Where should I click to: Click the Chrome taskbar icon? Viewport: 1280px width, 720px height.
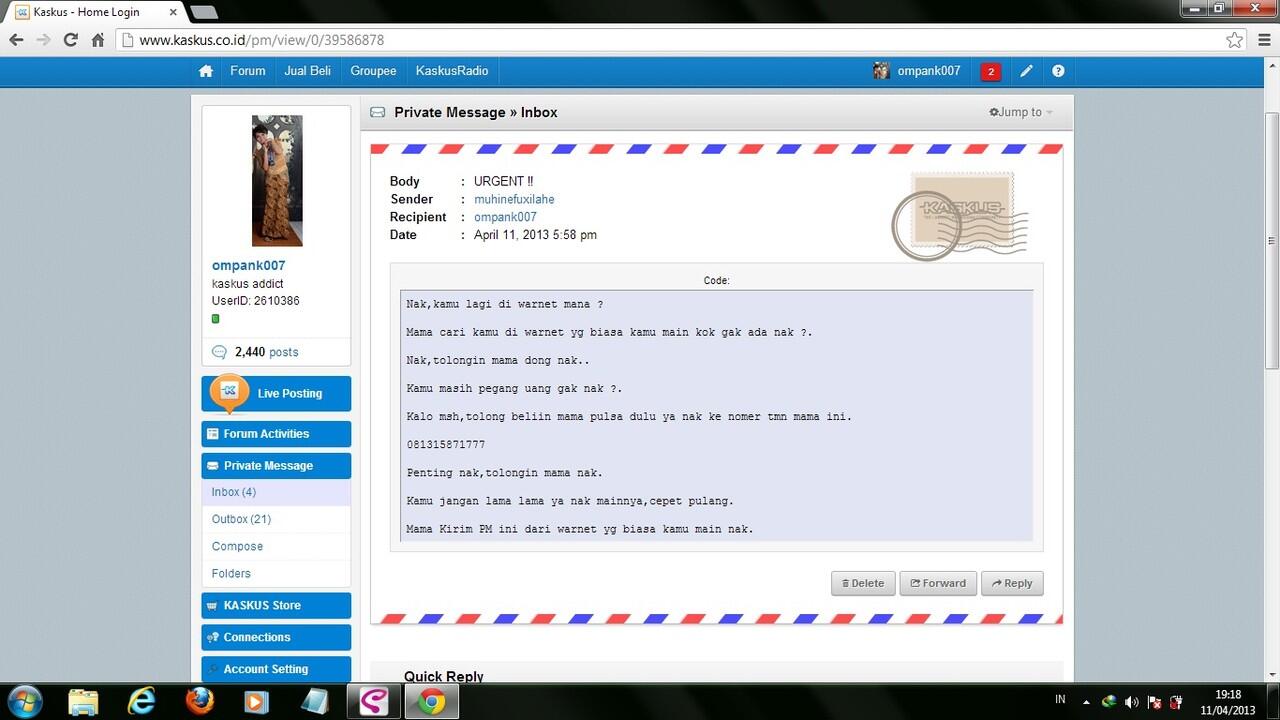(431, 702)
